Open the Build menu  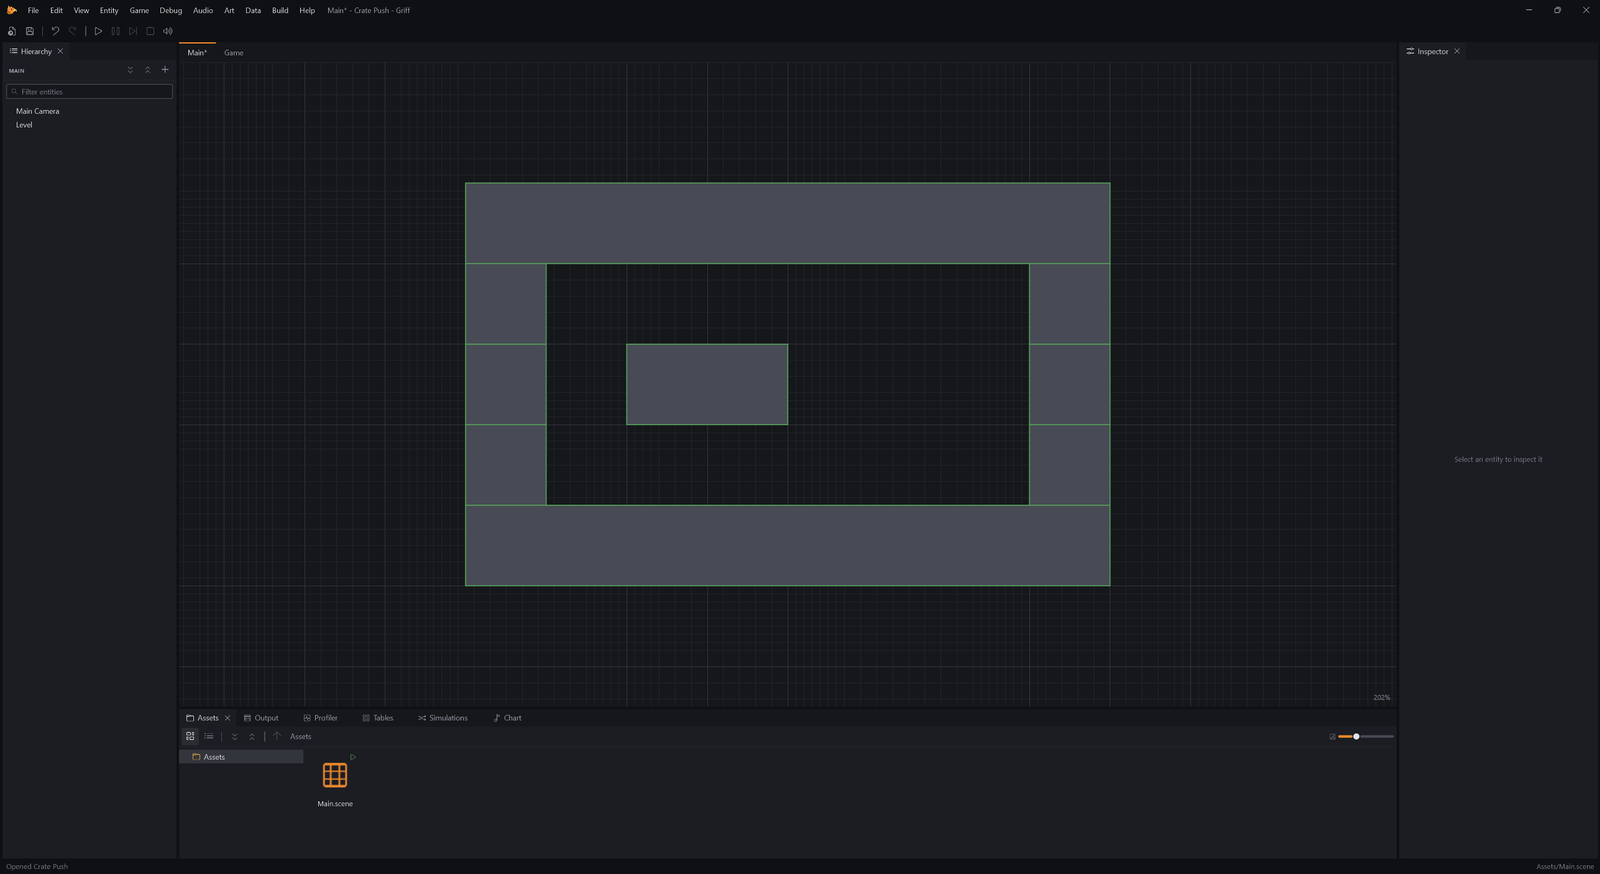point(280,10)
